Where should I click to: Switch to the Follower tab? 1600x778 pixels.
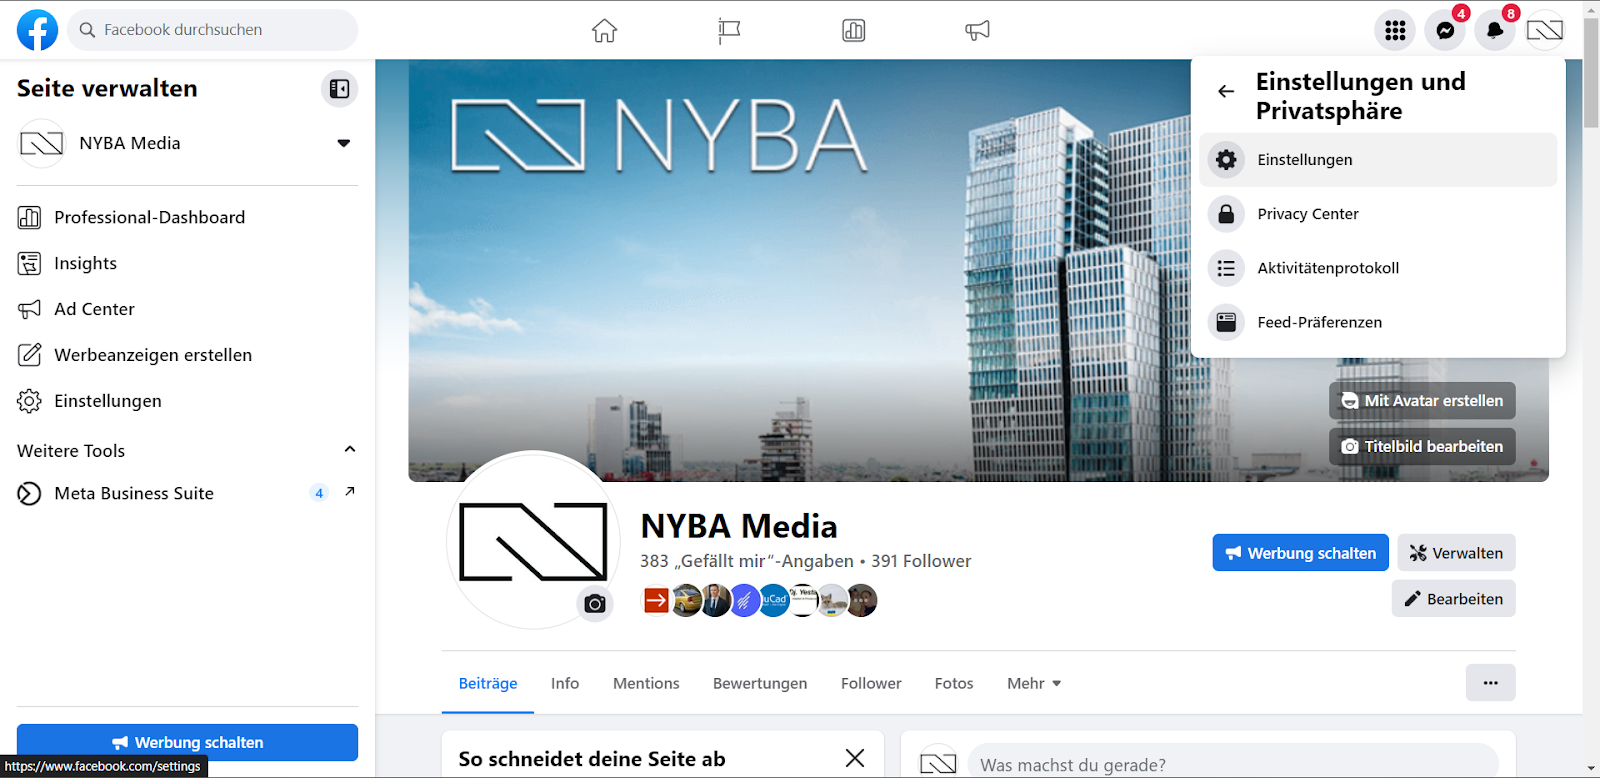[871, 683]
